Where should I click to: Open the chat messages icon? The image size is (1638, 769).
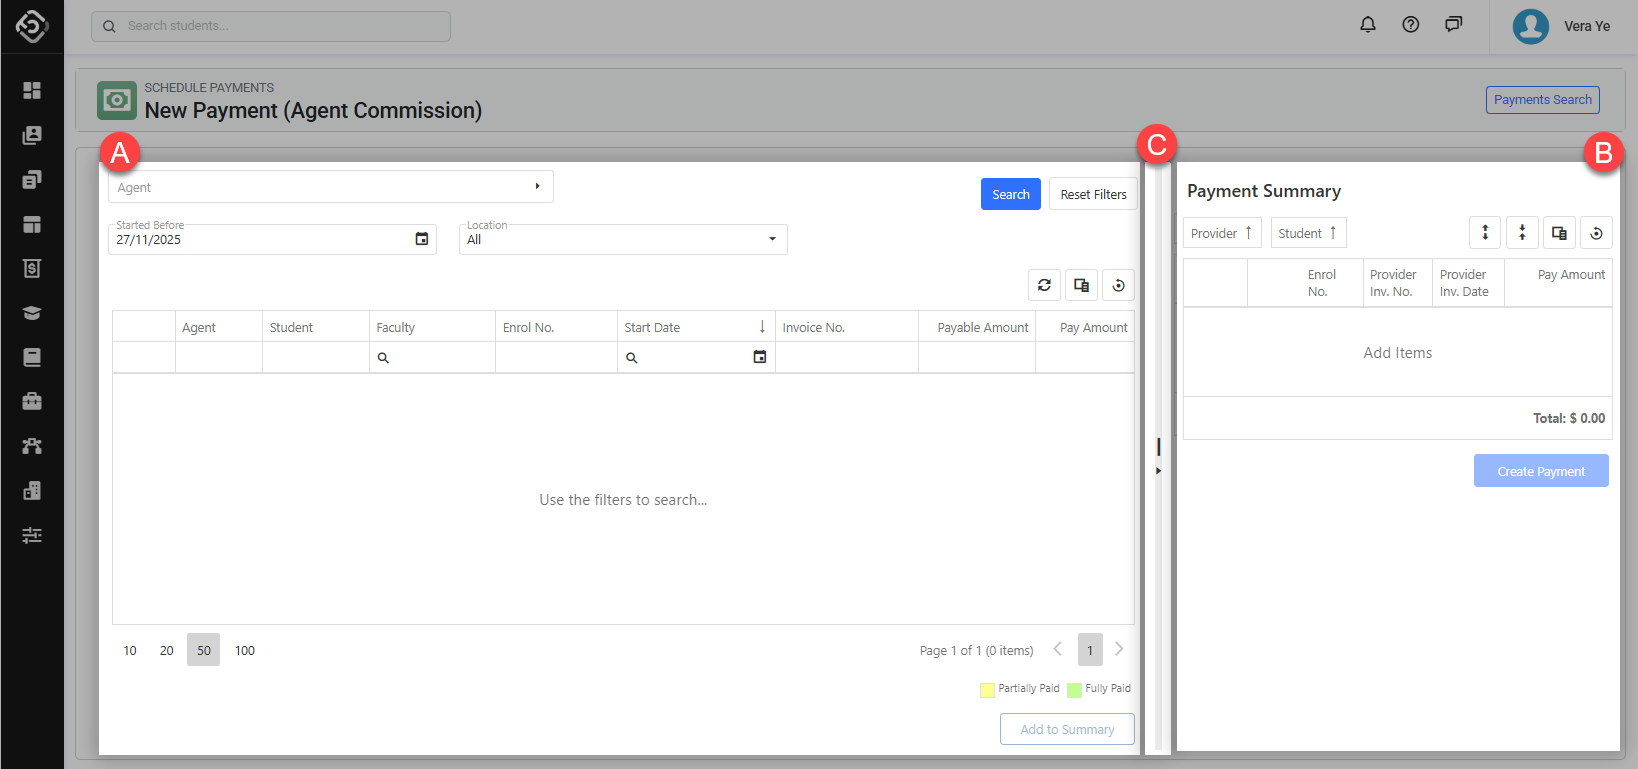pyautogui.click(x=1453, y=25)
